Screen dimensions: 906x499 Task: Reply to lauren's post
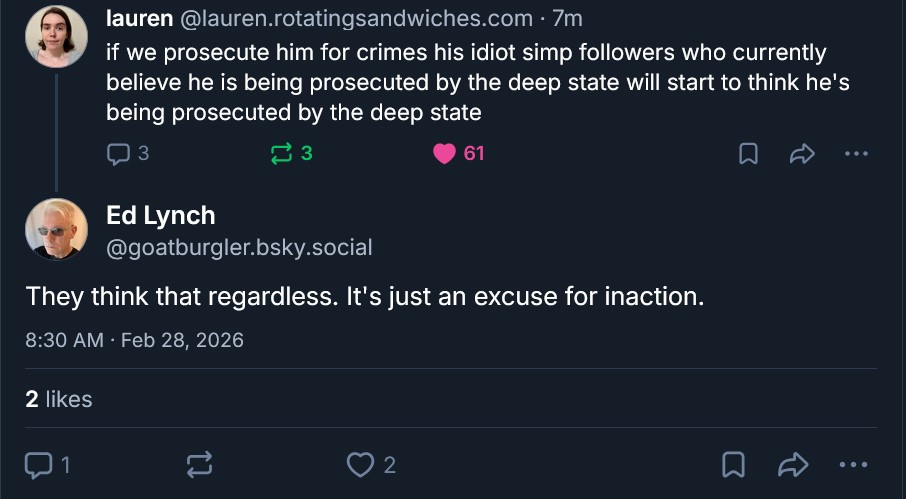pos(118,153)
